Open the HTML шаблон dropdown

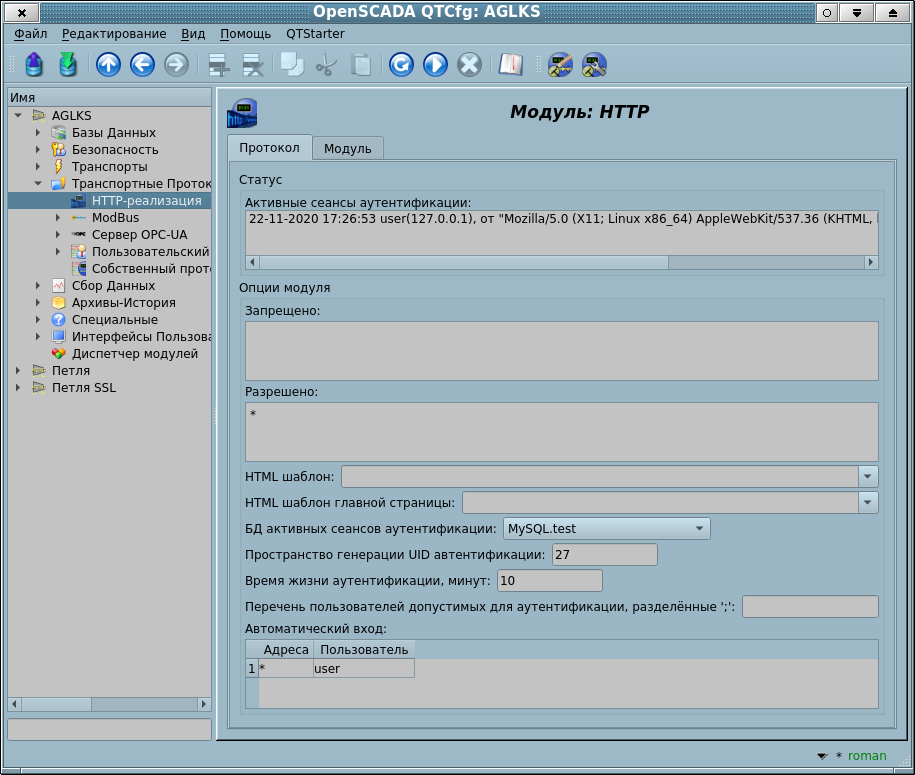coord(868,476)
